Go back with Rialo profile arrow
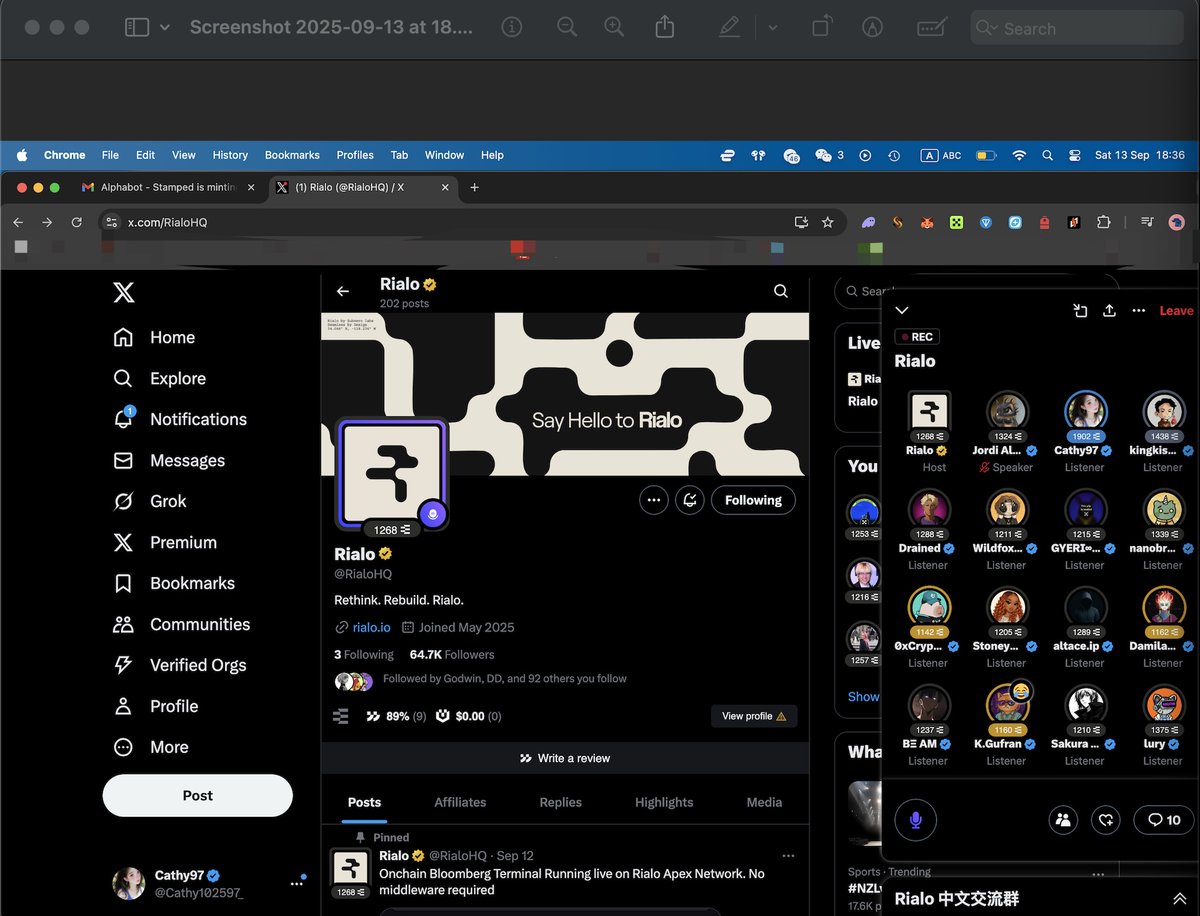This screenshot has width=1200, height=916. [x=343, y=291]
